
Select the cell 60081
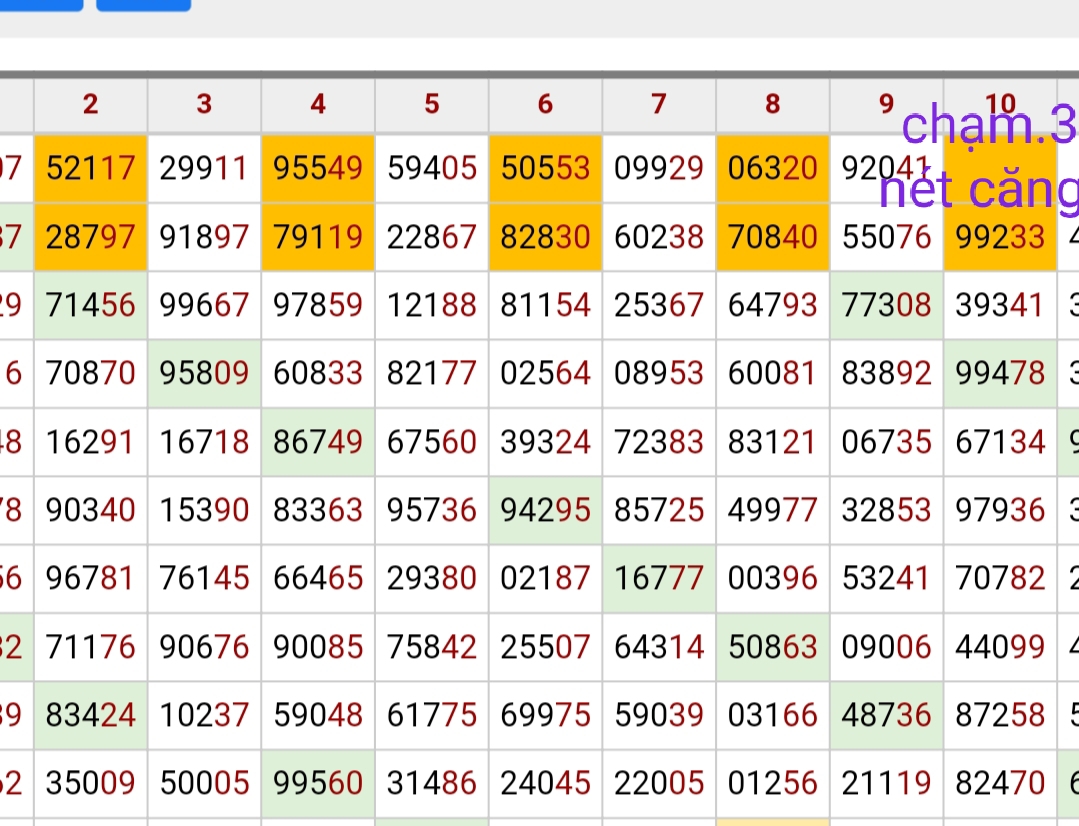(x=773, y=373)
